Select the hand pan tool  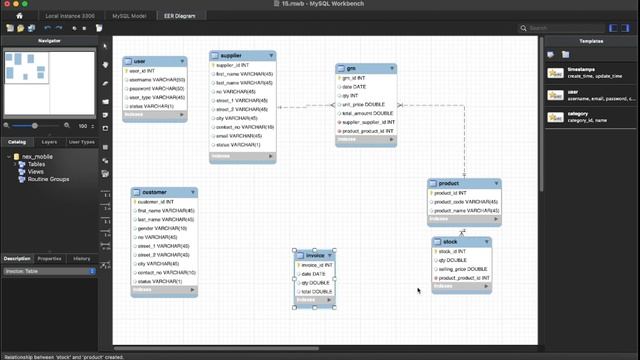click(x=105, y=64)
